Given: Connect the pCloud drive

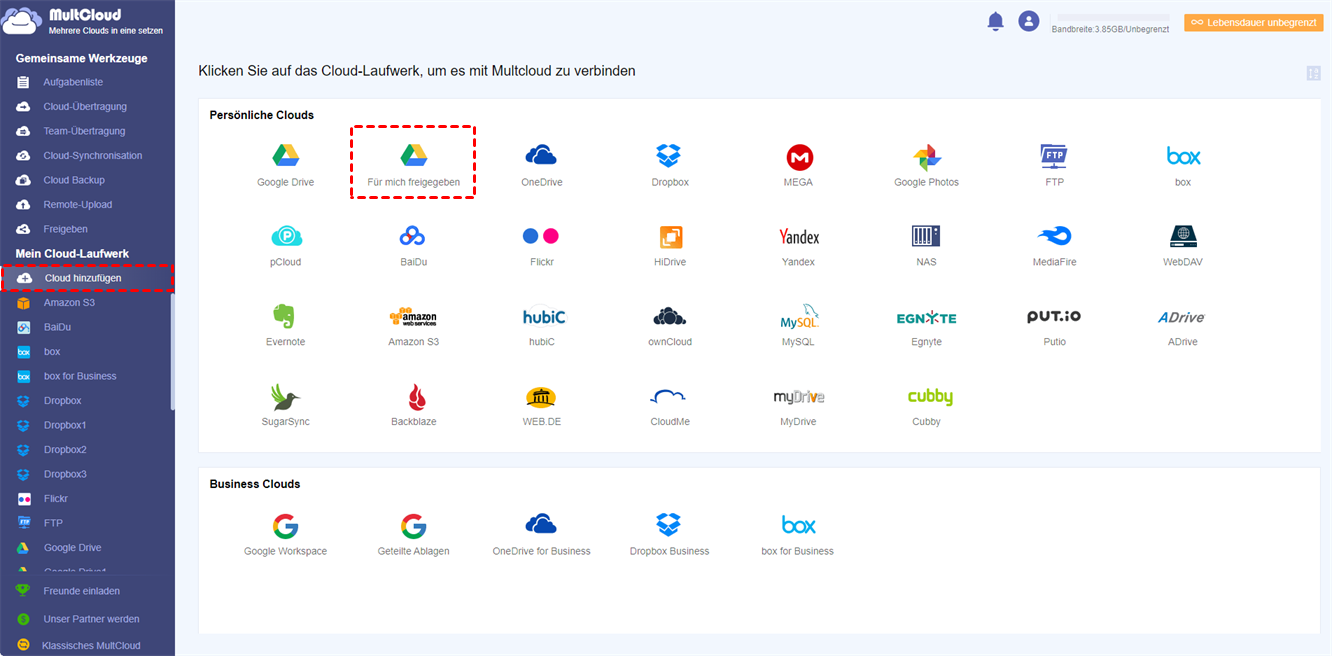Looking at the screenshot, I should 285,245.
